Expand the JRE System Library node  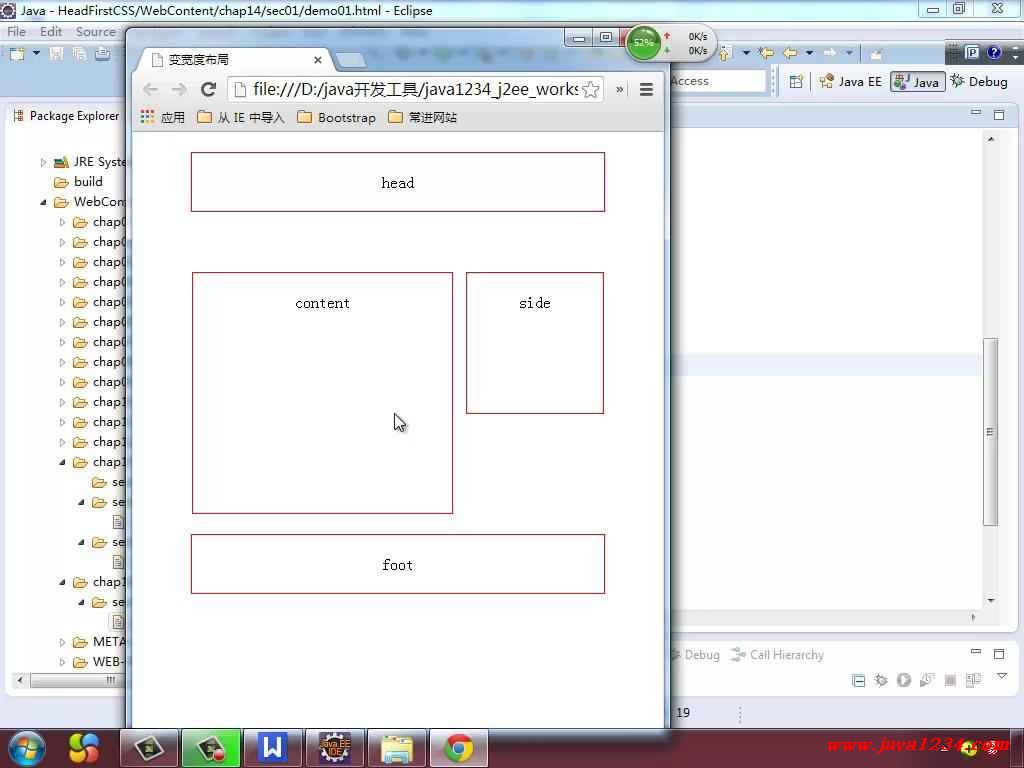click(43, 162)
